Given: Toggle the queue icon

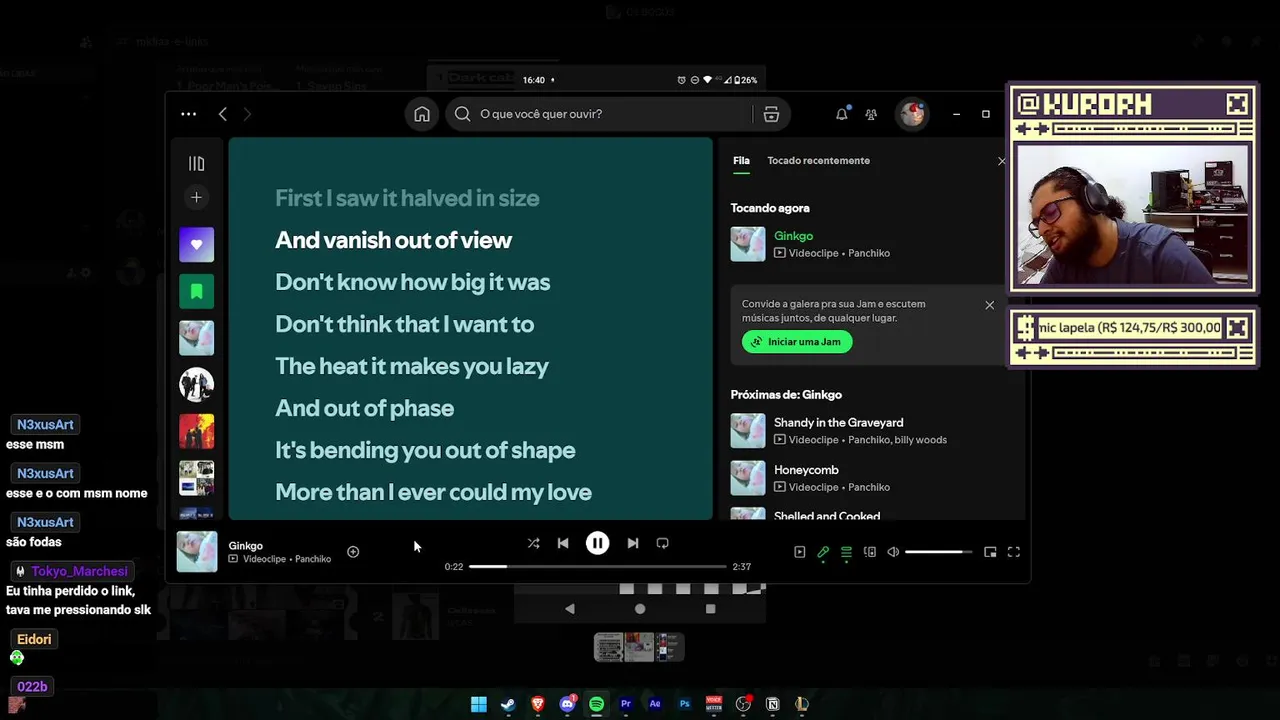Looking at the screenshot, I should click(x=846, y=552).
